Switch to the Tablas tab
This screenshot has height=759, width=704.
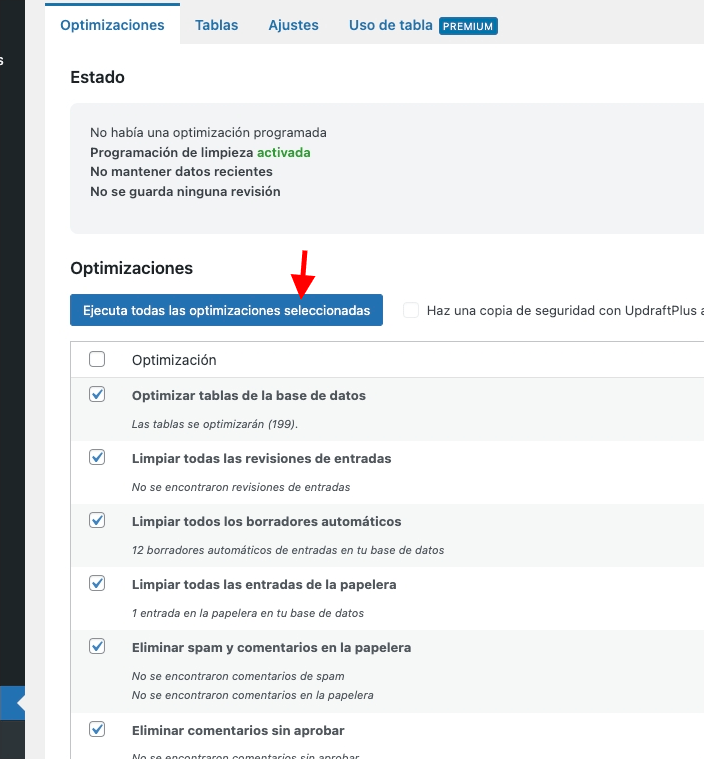(x=217, y=25)
